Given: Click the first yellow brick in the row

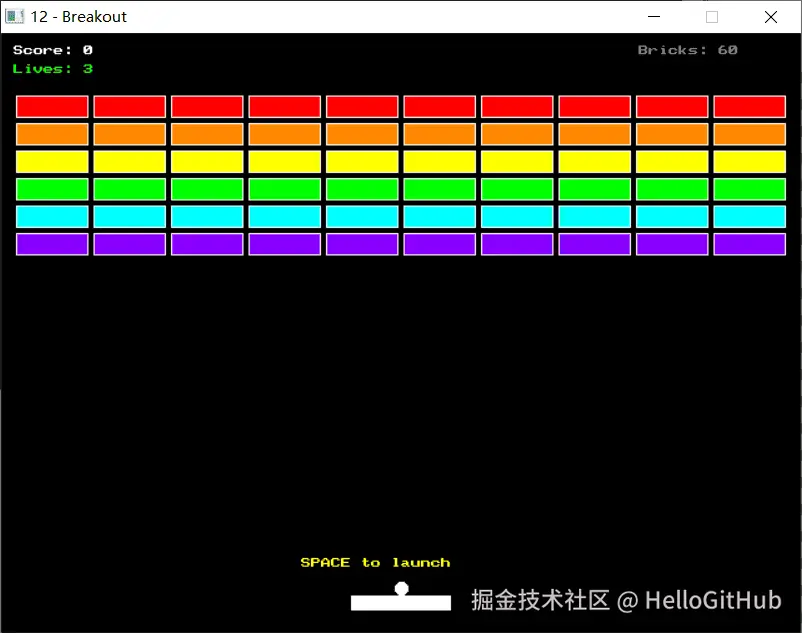Looking at the screenshot, I should pos(52,162).
